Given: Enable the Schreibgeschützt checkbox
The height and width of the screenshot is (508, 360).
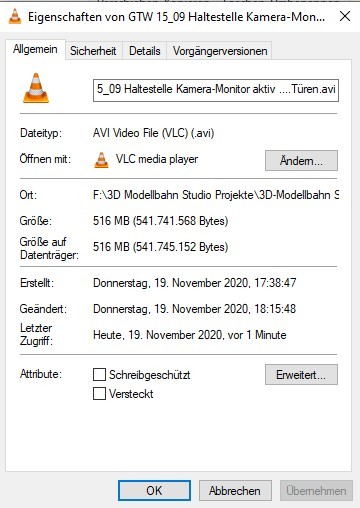Looking at the screenshot, I should (x=99, y=374).
